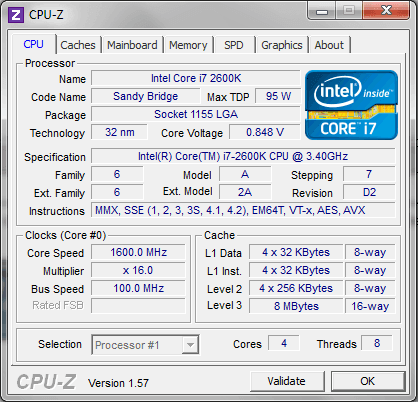This screenshot has height=402, width=418.
Task: Click the Intel Core i7 logo
Action: 351,105
